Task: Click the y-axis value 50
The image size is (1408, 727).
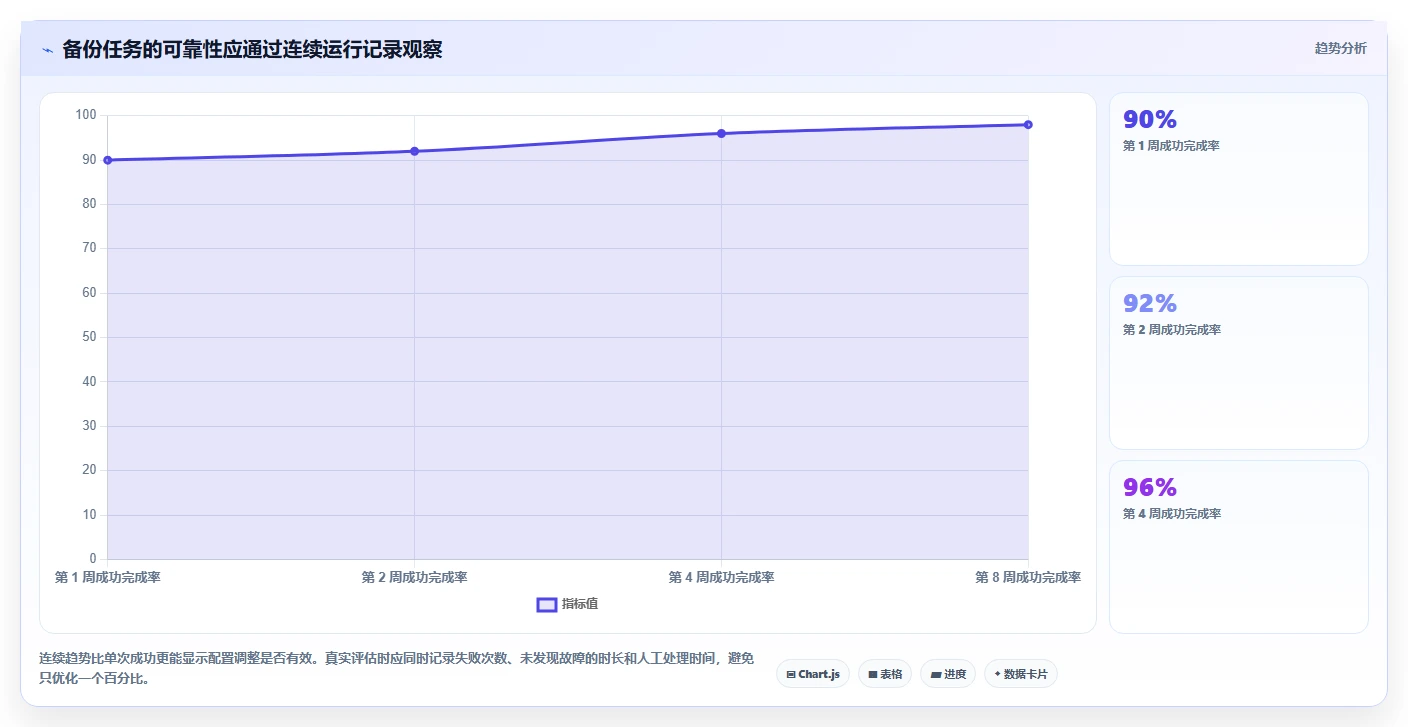Action: (x=89, y=337)
